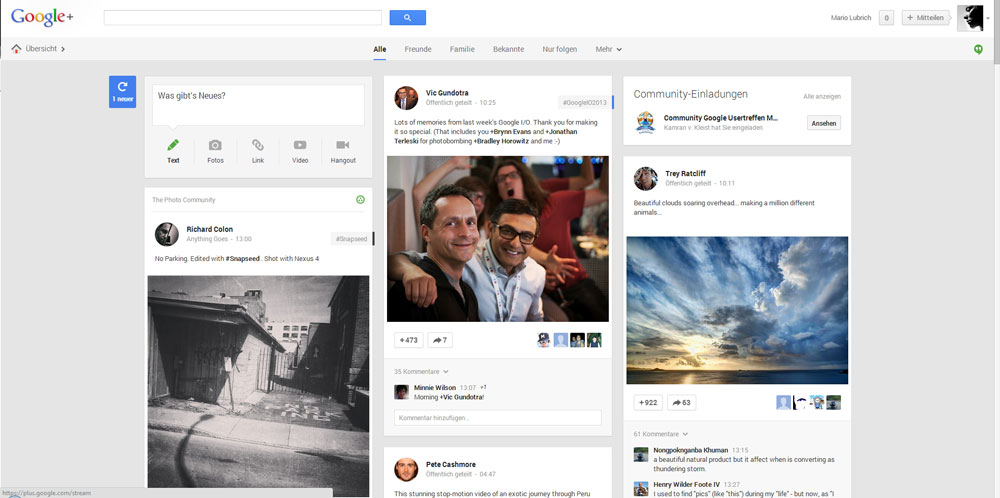1000x498 pixels.
Task: Switch to the Familie tab
Action: [x=462, y=49]
